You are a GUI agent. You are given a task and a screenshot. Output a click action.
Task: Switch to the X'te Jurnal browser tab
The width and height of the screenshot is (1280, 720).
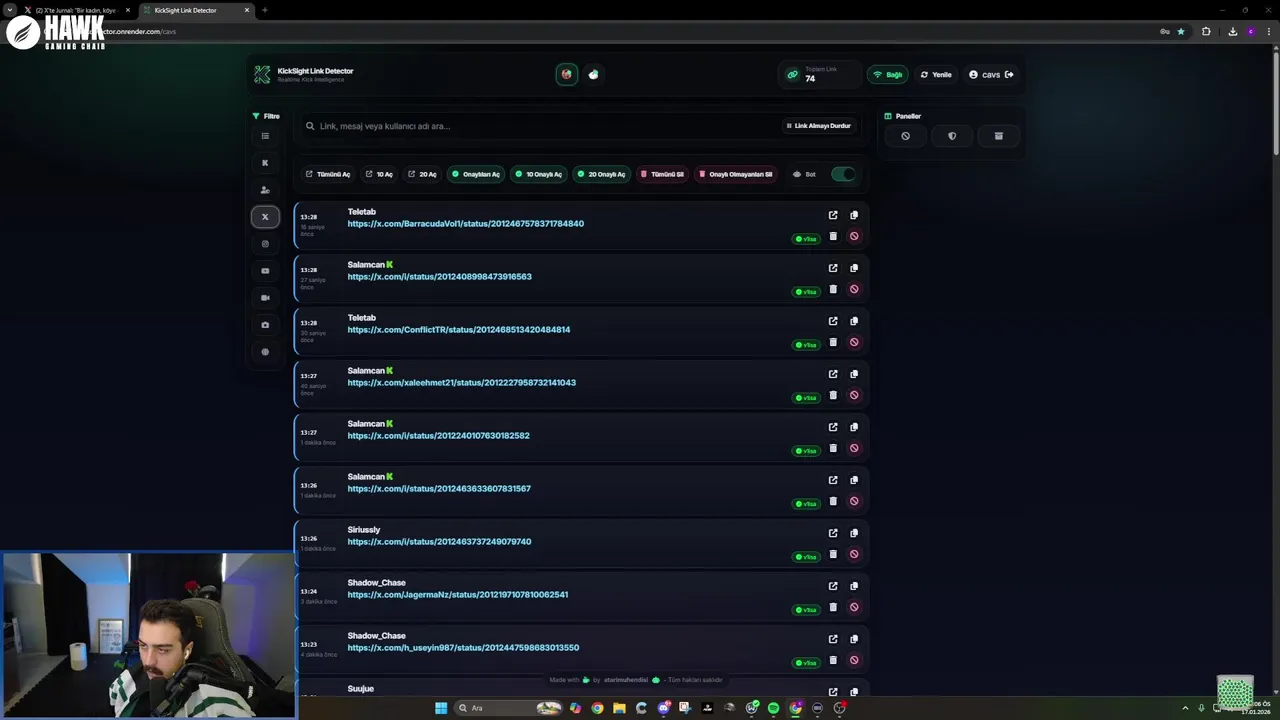coord(76,10)
